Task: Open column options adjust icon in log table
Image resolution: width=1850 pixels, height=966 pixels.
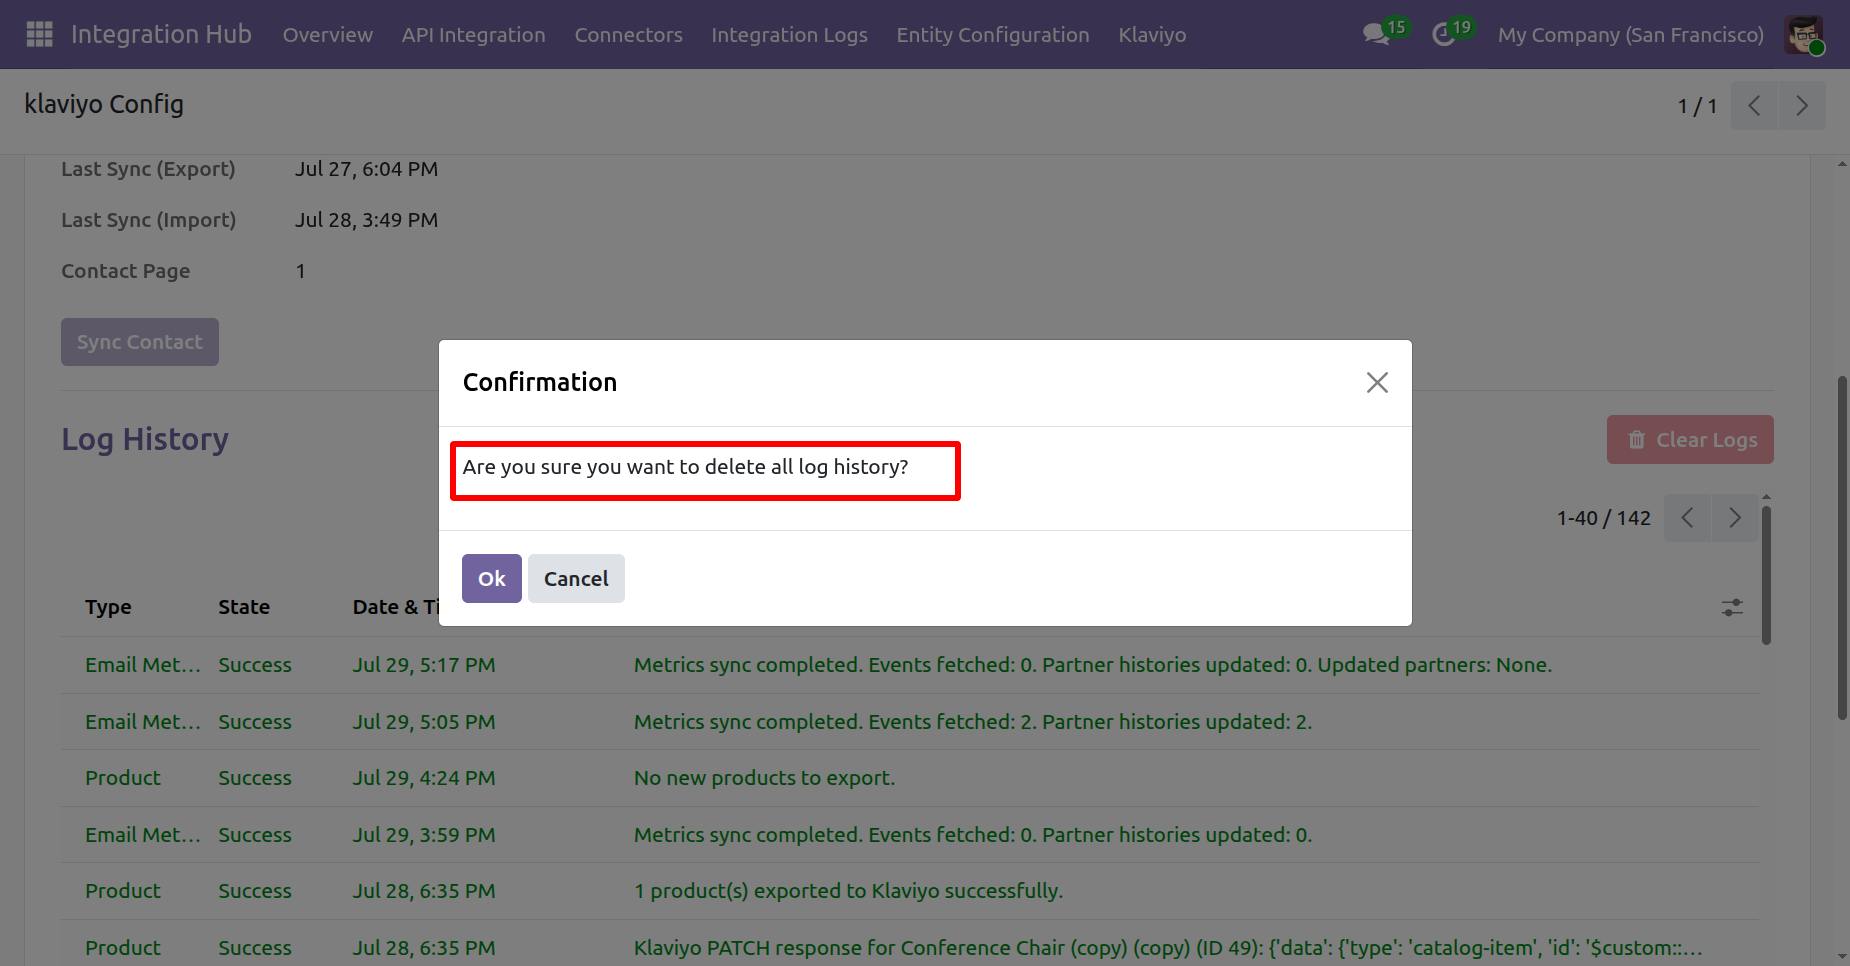Action: tap(1732, 607)
